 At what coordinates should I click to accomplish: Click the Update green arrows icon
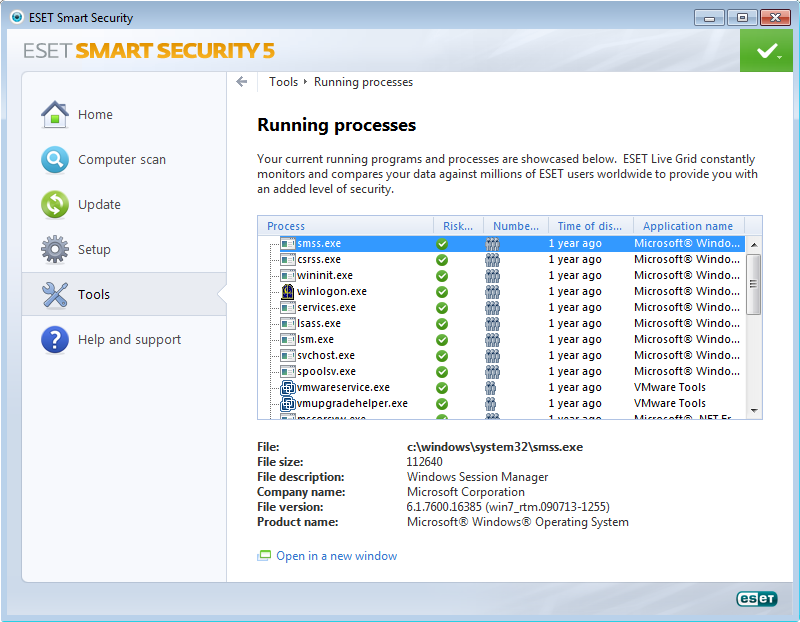pyautogui.click(x=55, y=205)
